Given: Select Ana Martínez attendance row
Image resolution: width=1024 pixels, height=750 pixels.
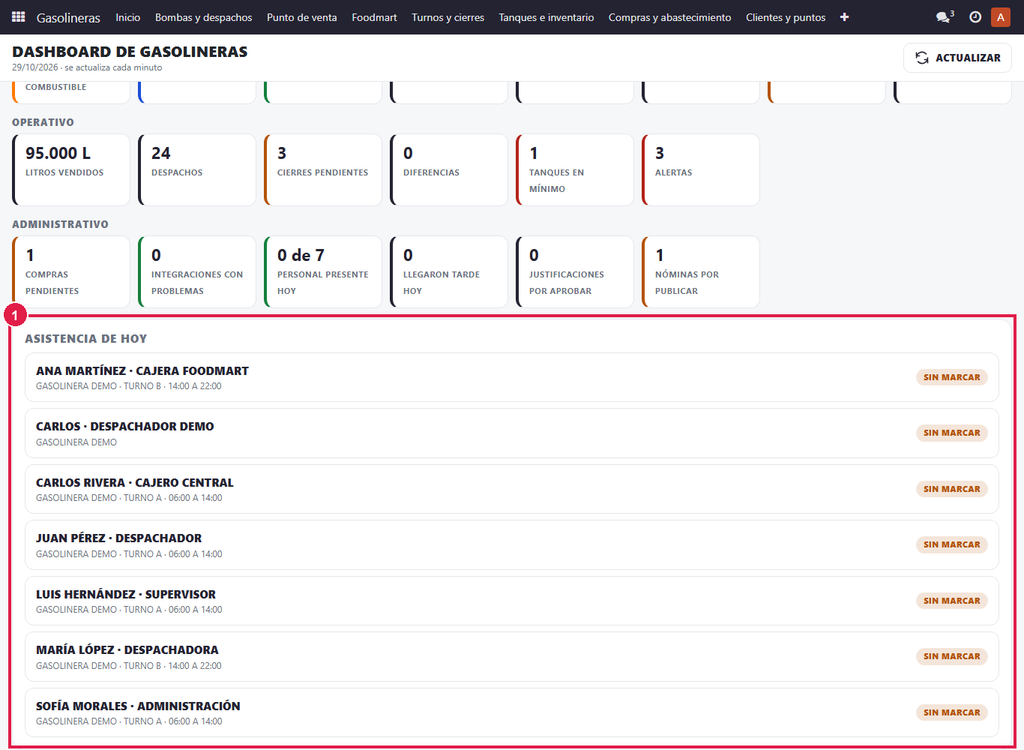Looking at the screenshot, I should (512, 378).
